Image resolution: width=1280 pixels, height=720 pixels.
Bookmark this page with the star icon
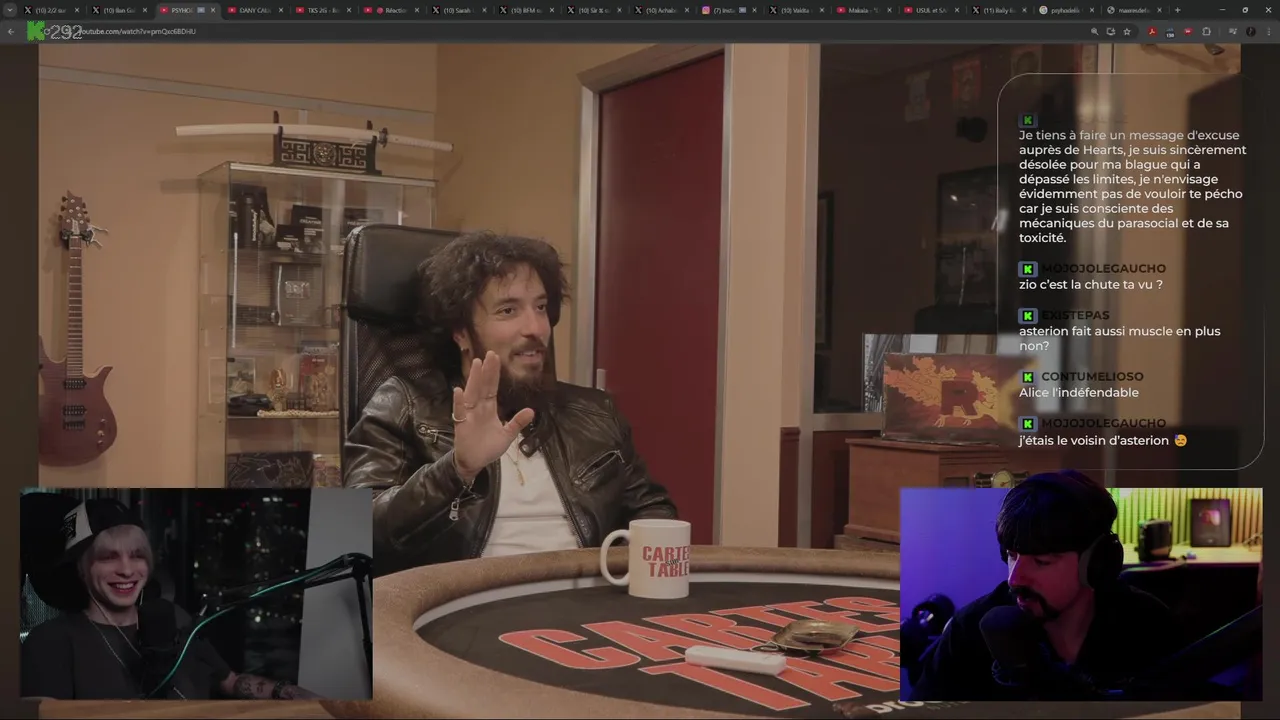click(x=1127, y=31)
